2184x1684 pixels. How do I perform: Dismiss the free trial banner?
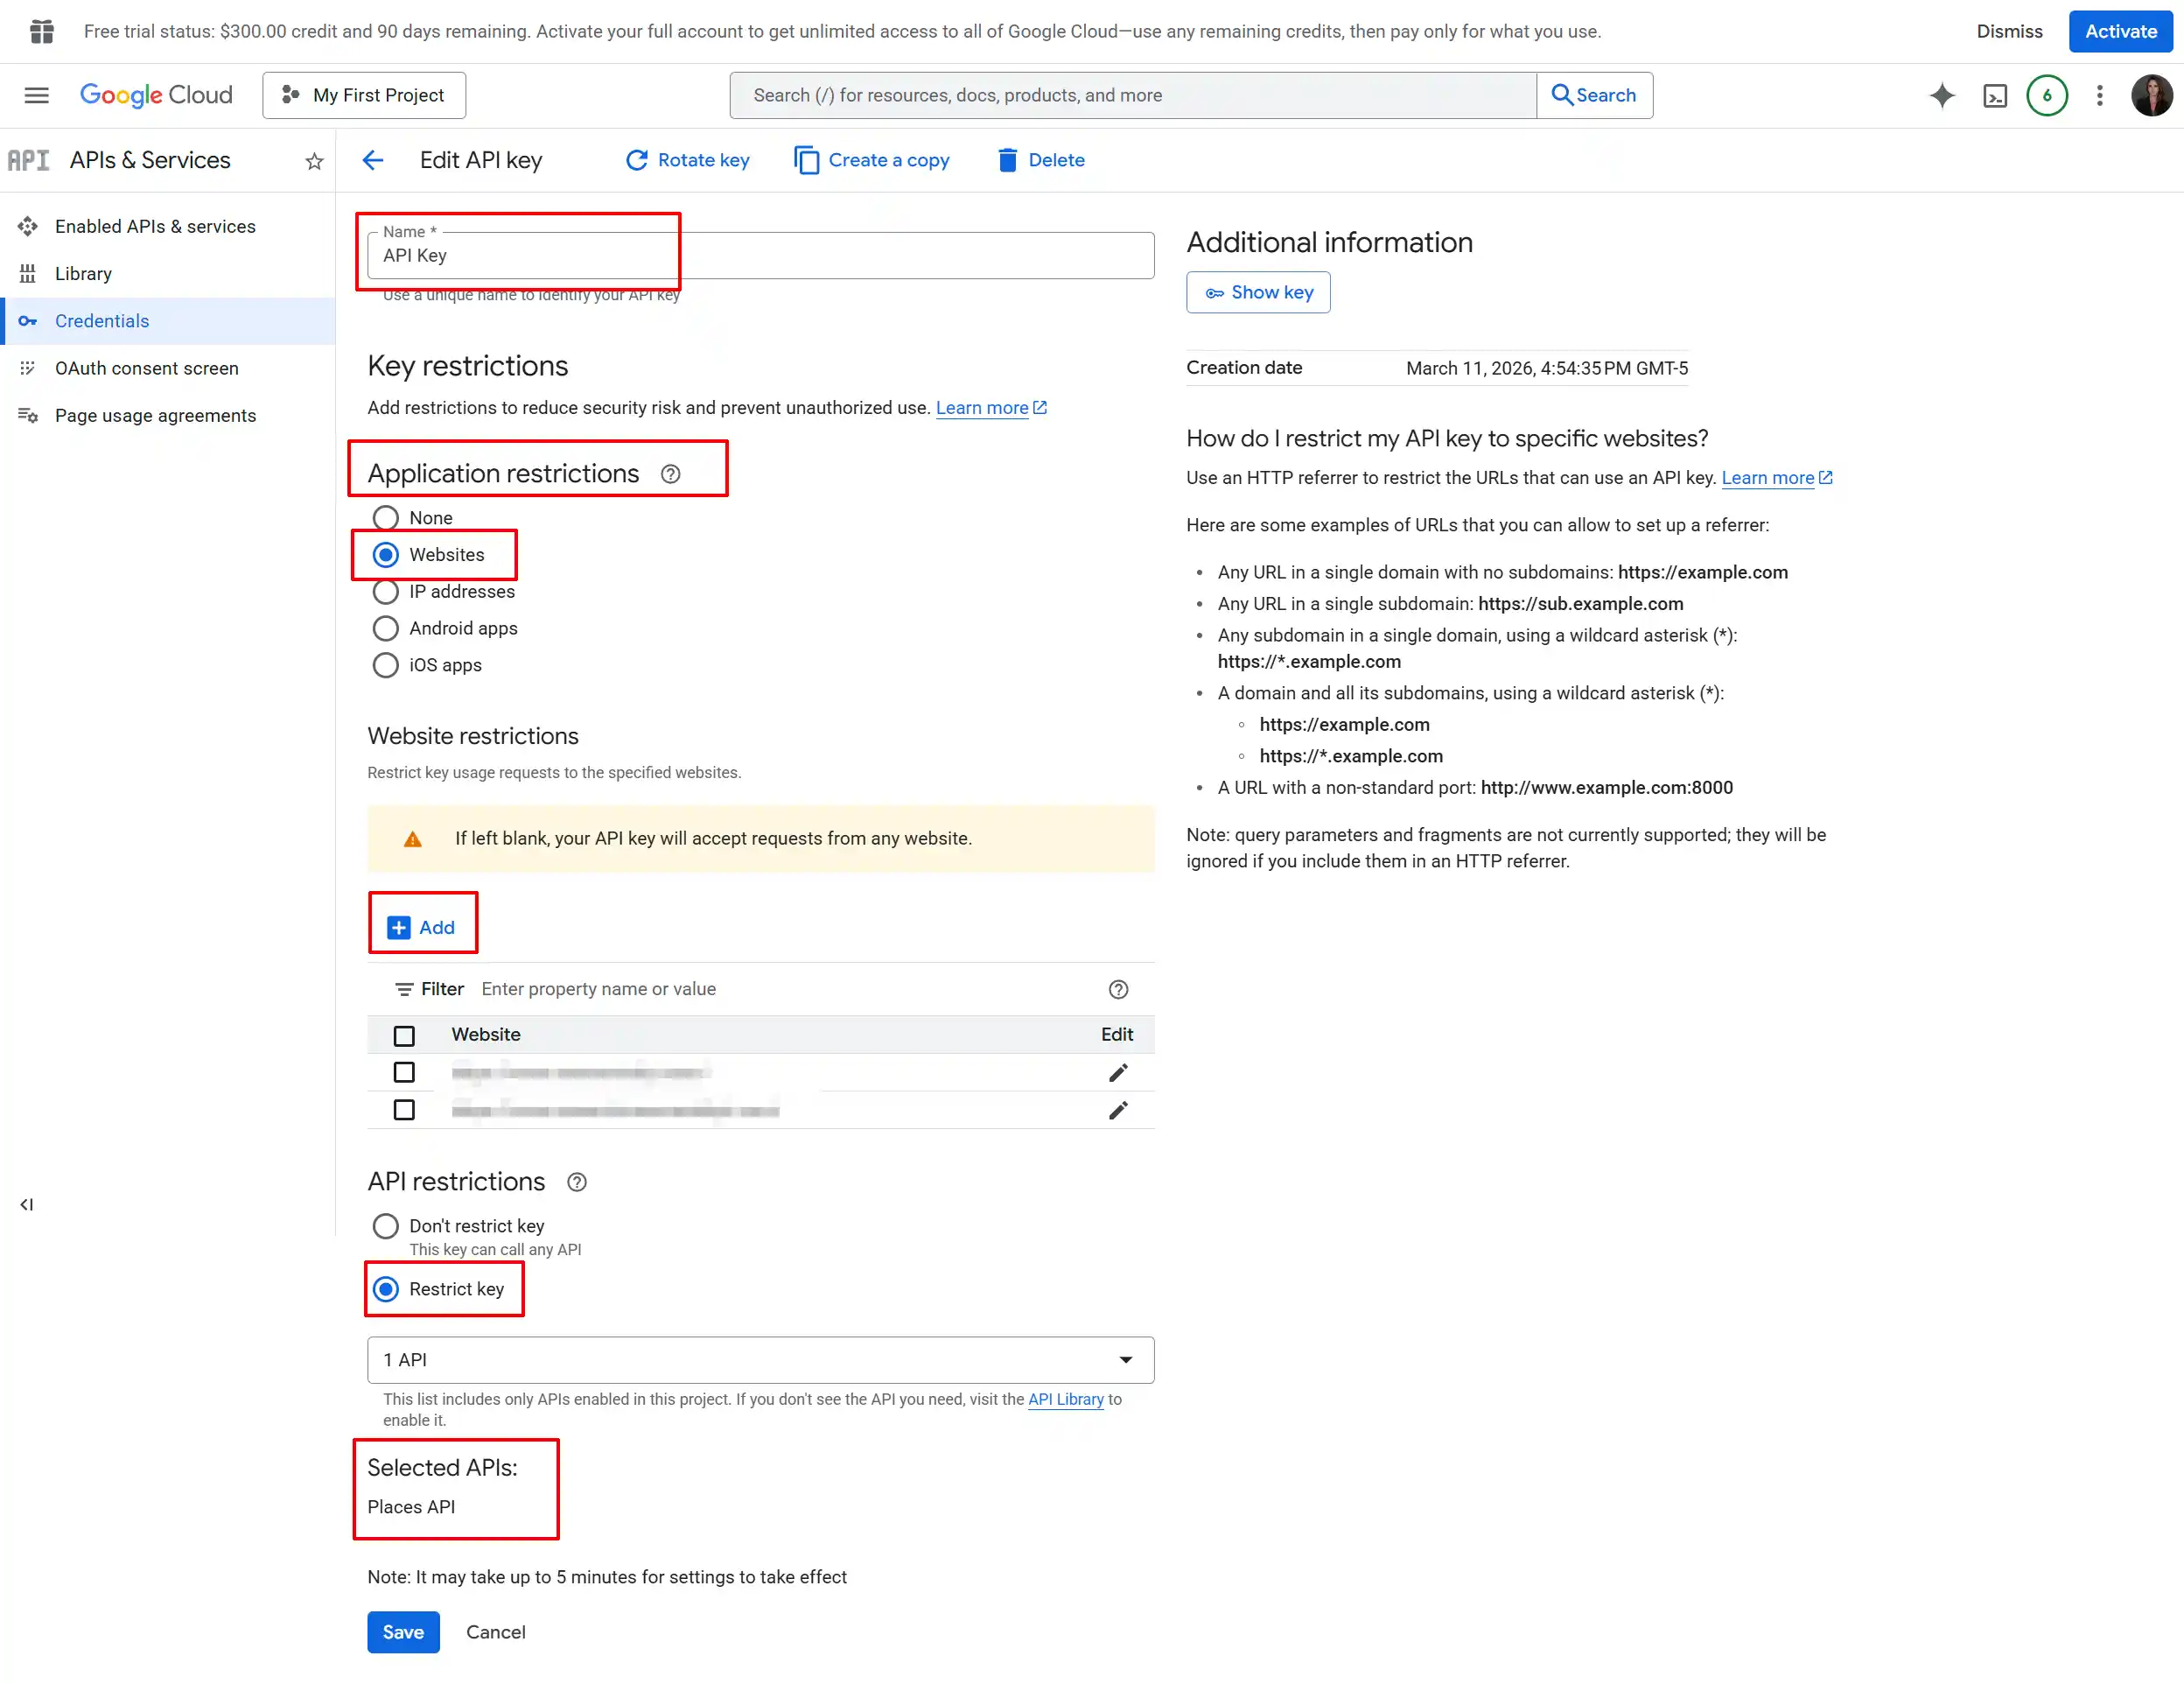pos(2009,31)
